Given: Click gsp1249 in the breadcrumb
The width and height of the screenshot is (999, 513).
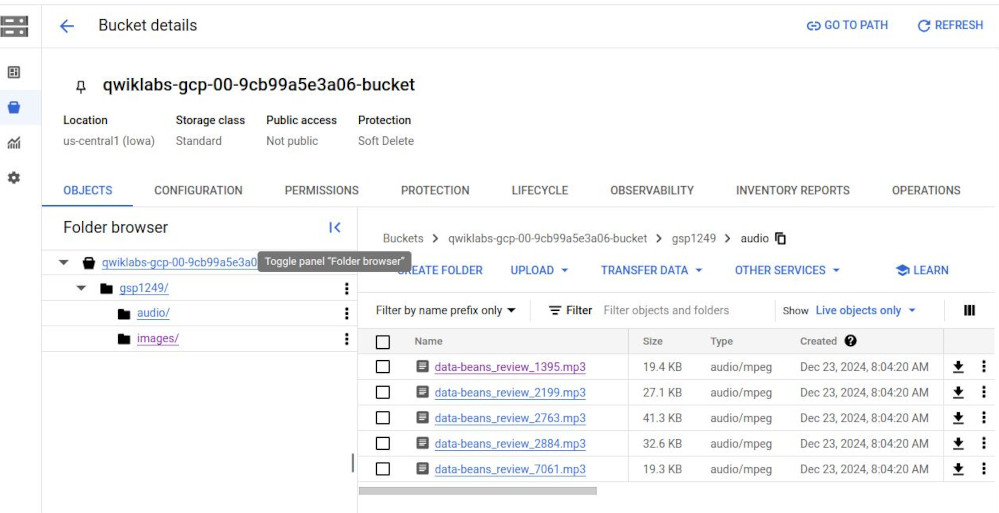Looking at the screenshot, I should pyautogui.click(x=694, y=238).
